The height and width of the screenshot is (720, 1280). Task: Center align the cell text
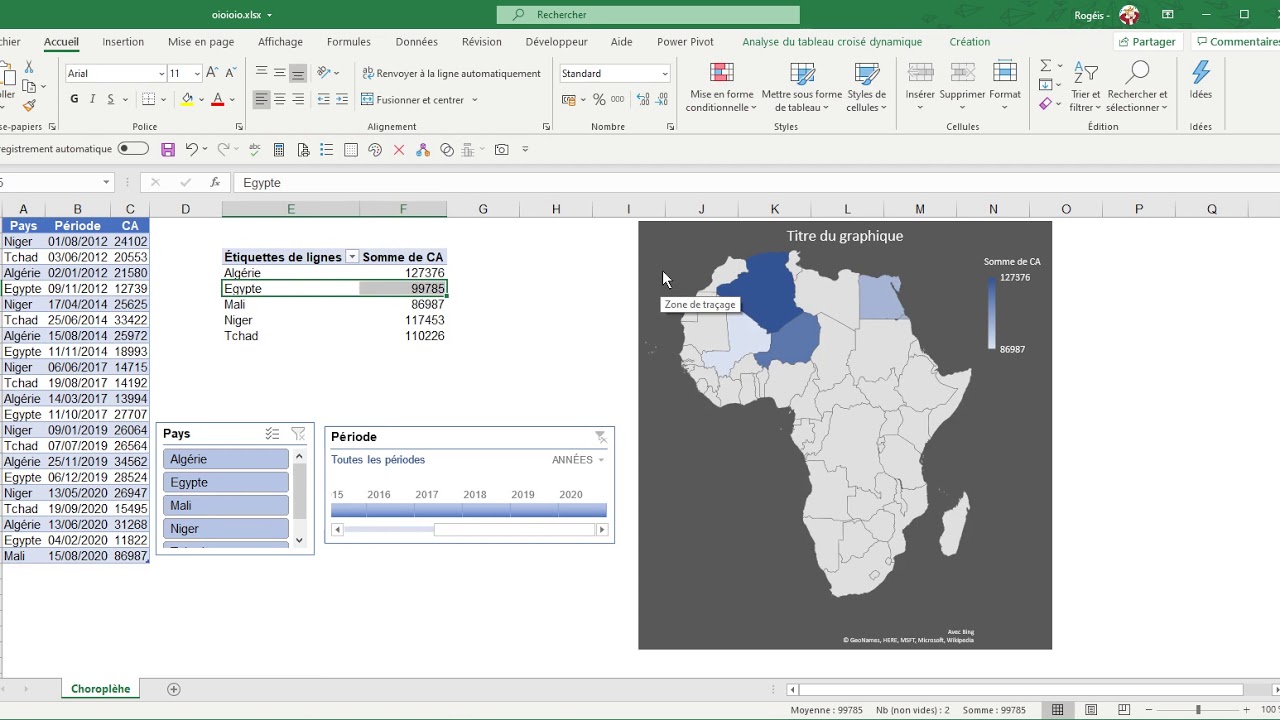pos(279,99)
